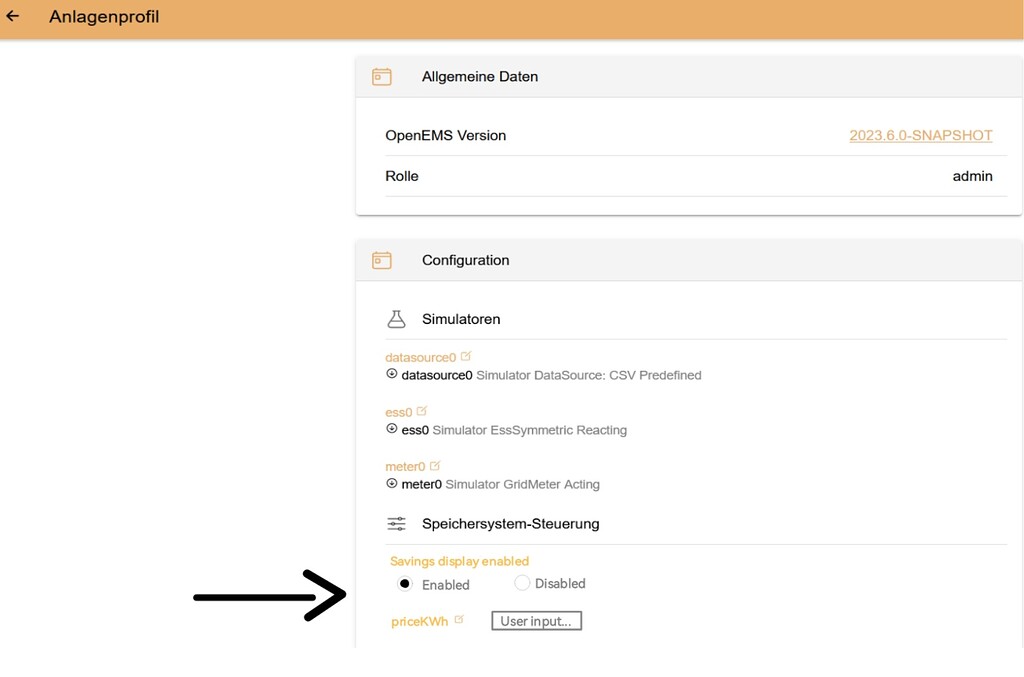Click the Speichersystem-Steuerung sliders icon
The image size is (1024, 677).
(x=396, y=523)
